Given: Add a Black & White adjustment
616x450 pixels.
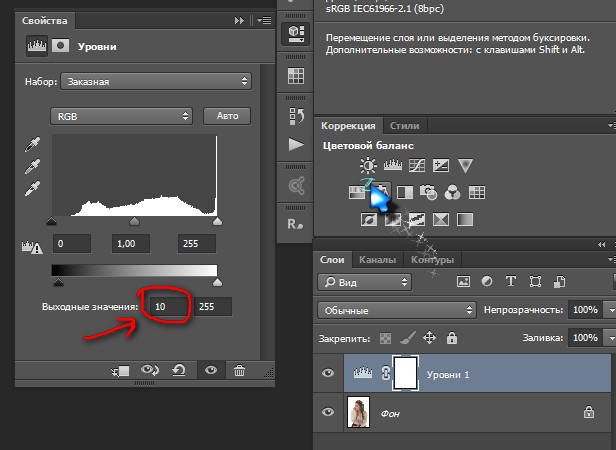Looking at the screenshot, I should (x=405, y=192).
